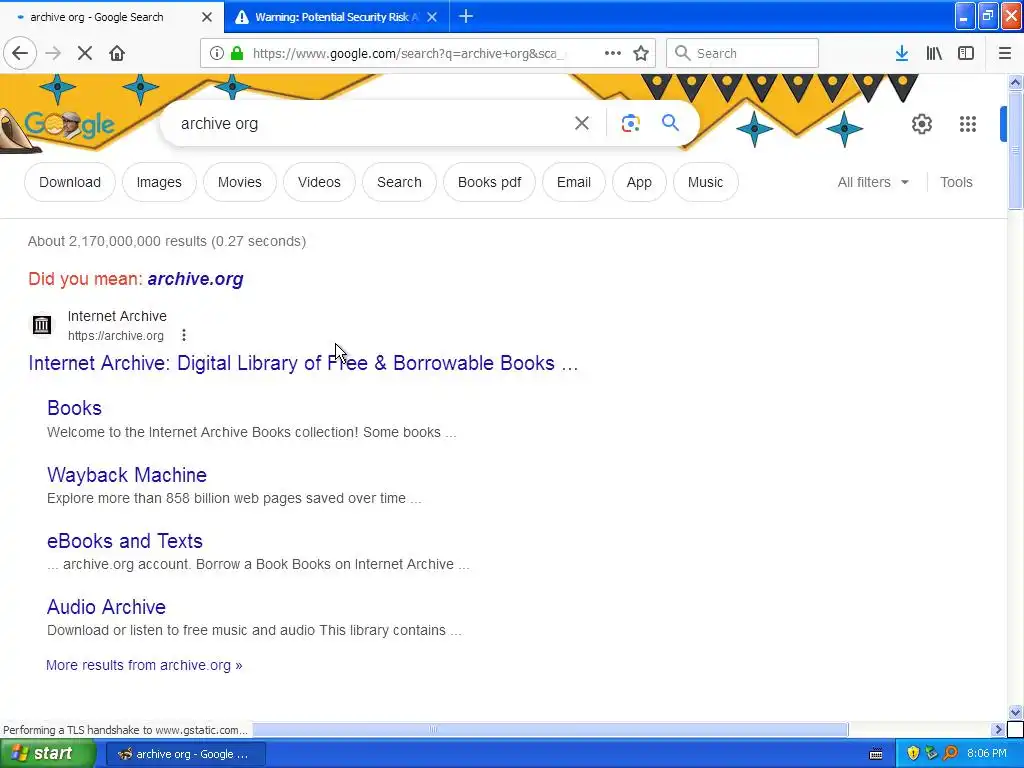Click the horizontal scrollbar right arrow

[998, 729]
